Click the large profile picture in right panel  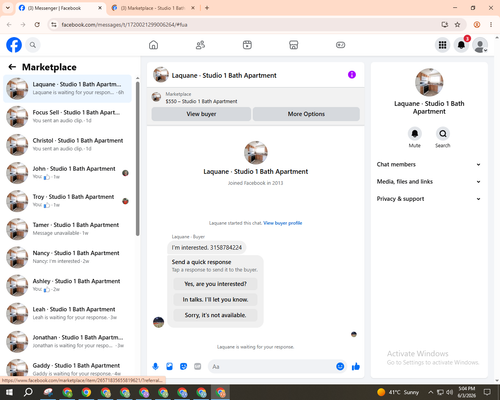click(429, 82)
